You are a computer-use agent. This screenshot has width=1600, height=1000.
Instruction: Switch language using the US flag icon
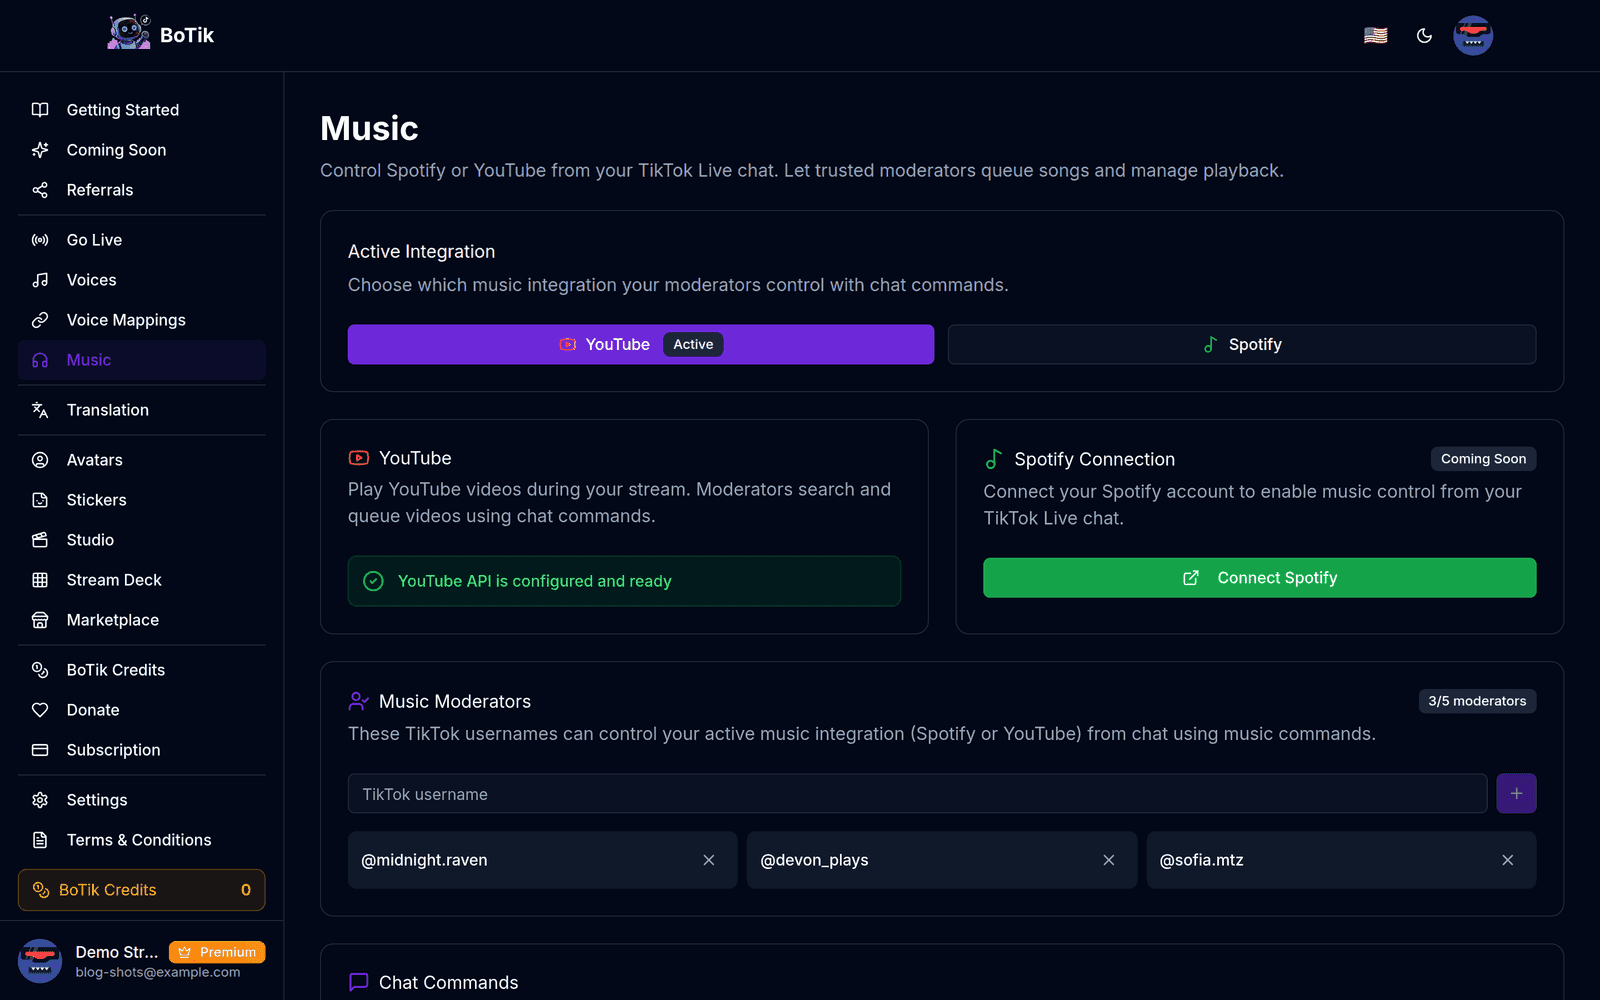[1376, 35]
